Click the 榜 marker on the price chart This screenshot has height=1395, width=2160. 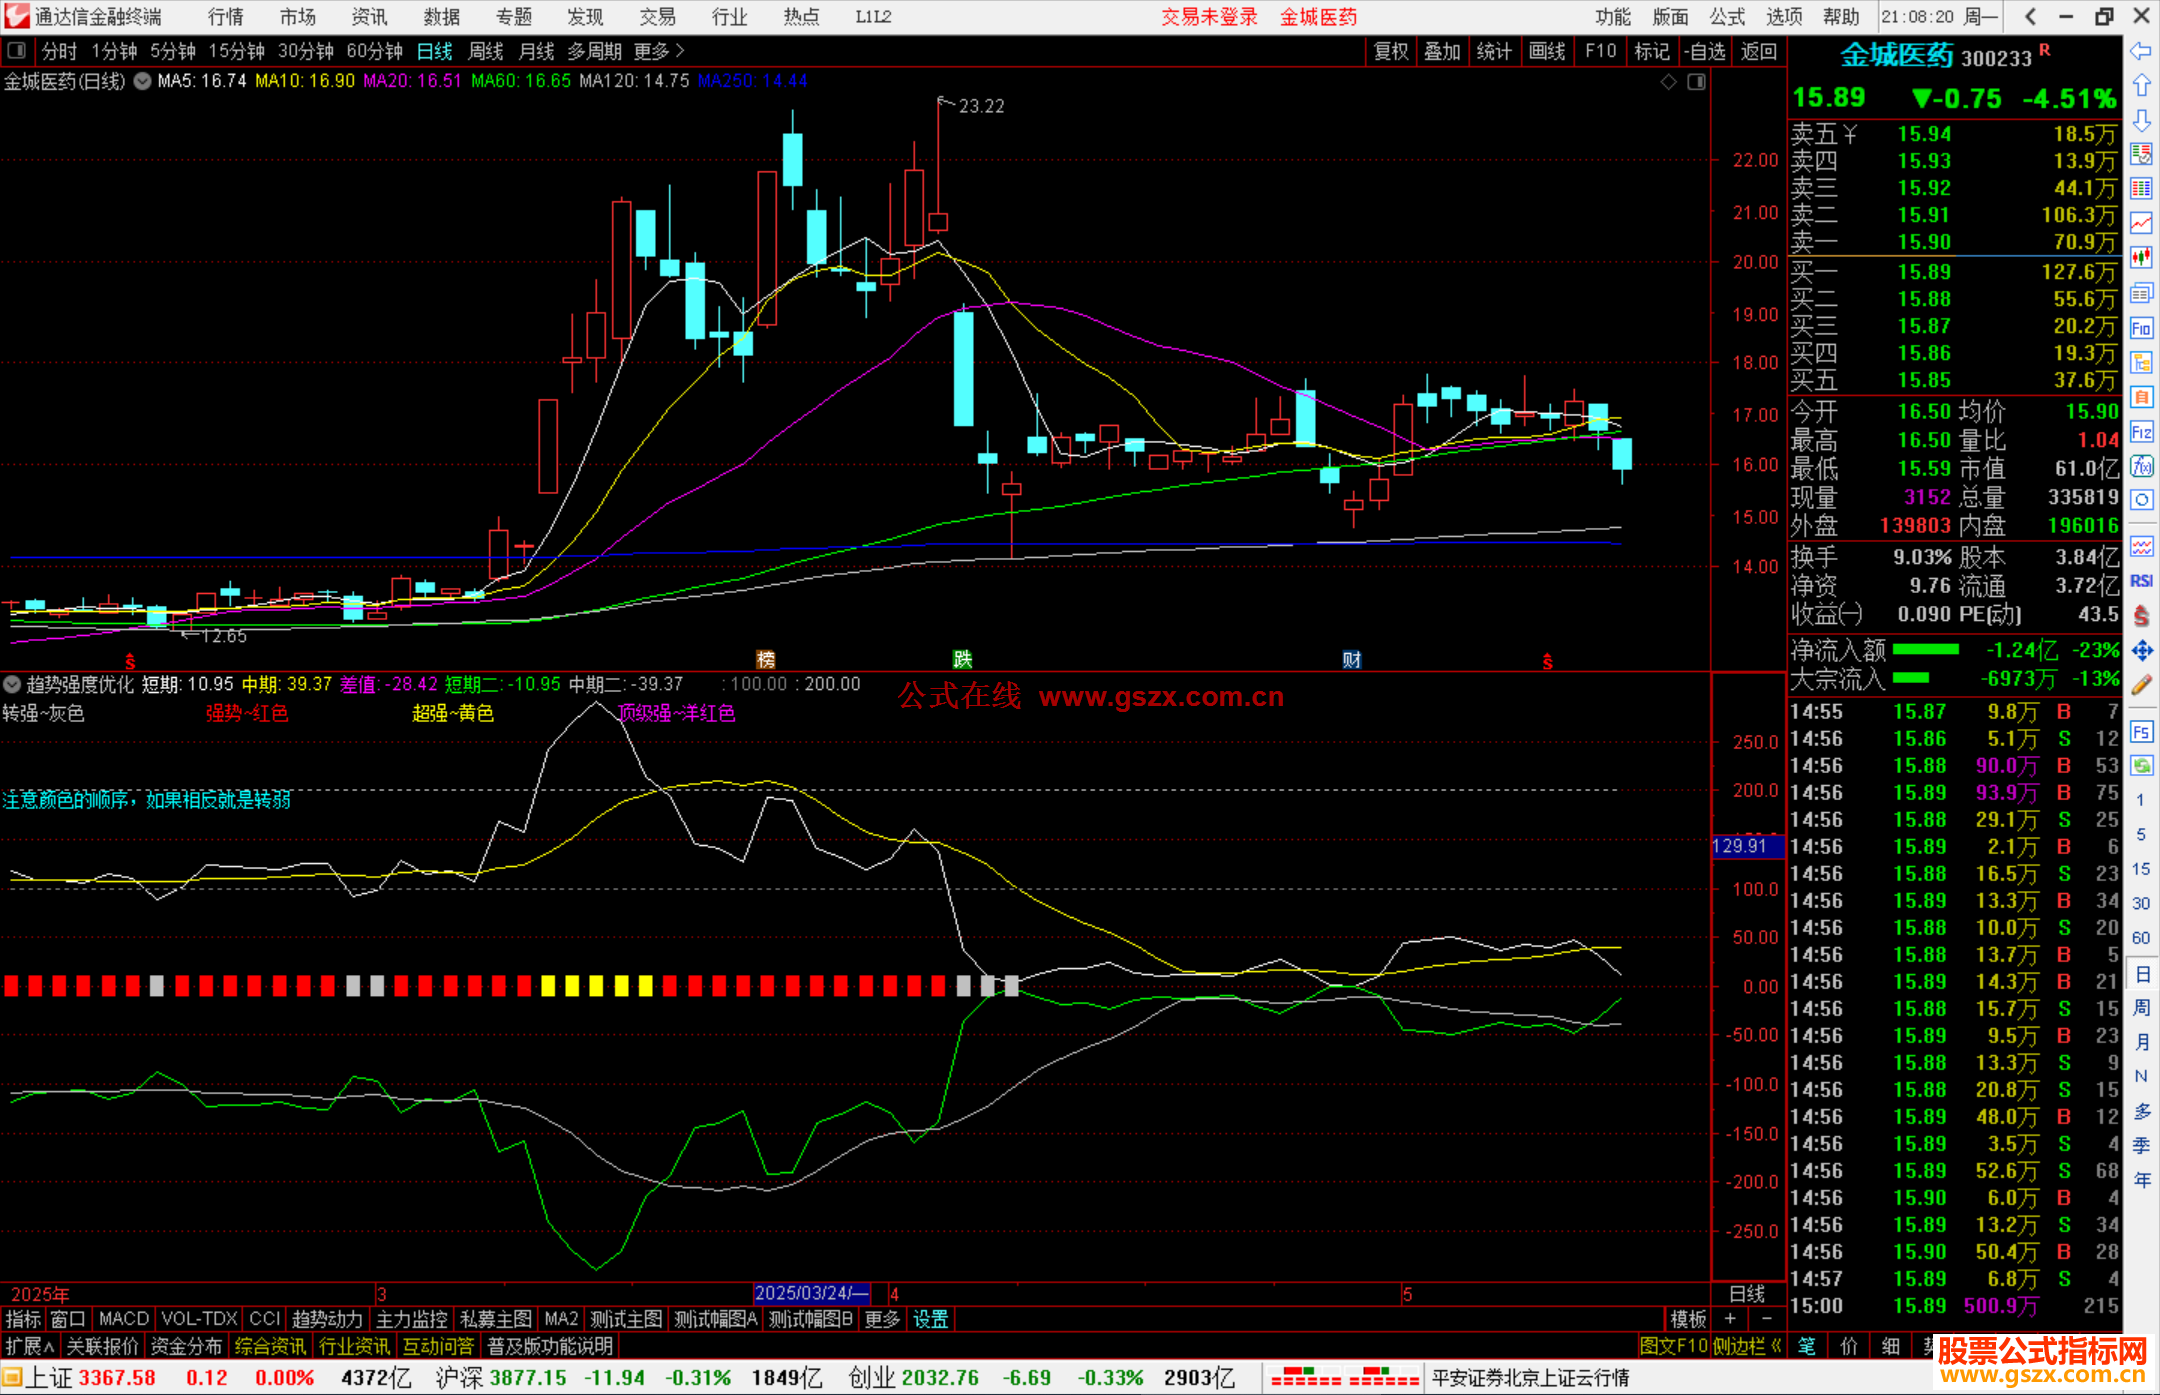point(766,659)
